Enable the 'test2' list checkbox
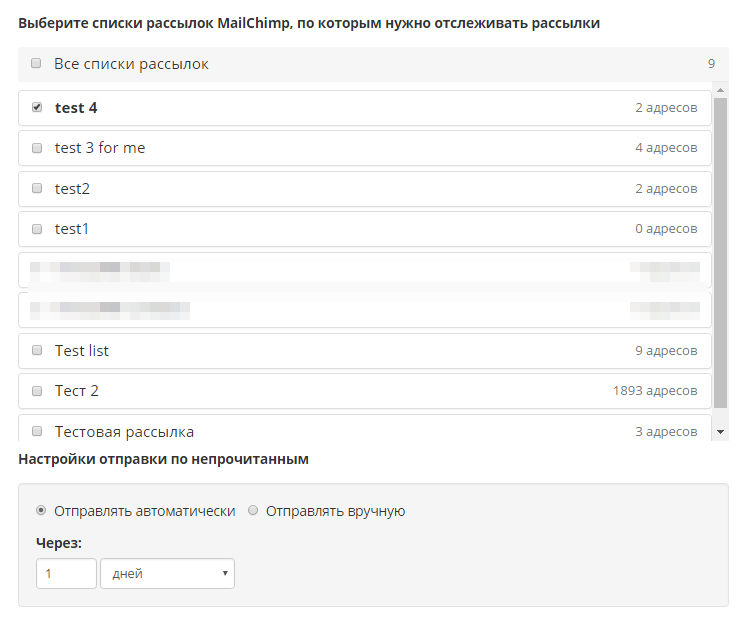 point(37,188)
